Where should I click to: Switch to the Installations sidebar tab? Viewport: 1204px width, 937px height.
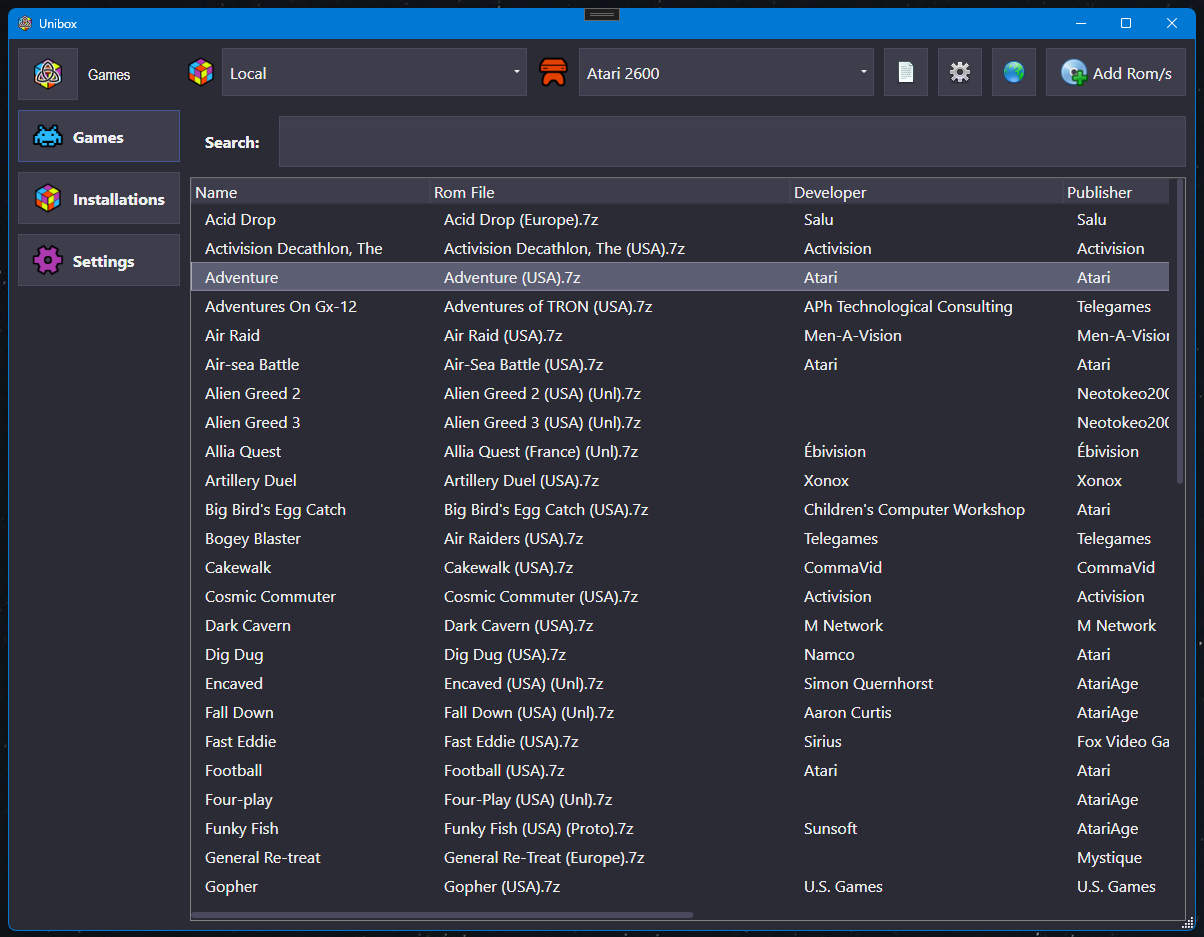pos(99,198)
